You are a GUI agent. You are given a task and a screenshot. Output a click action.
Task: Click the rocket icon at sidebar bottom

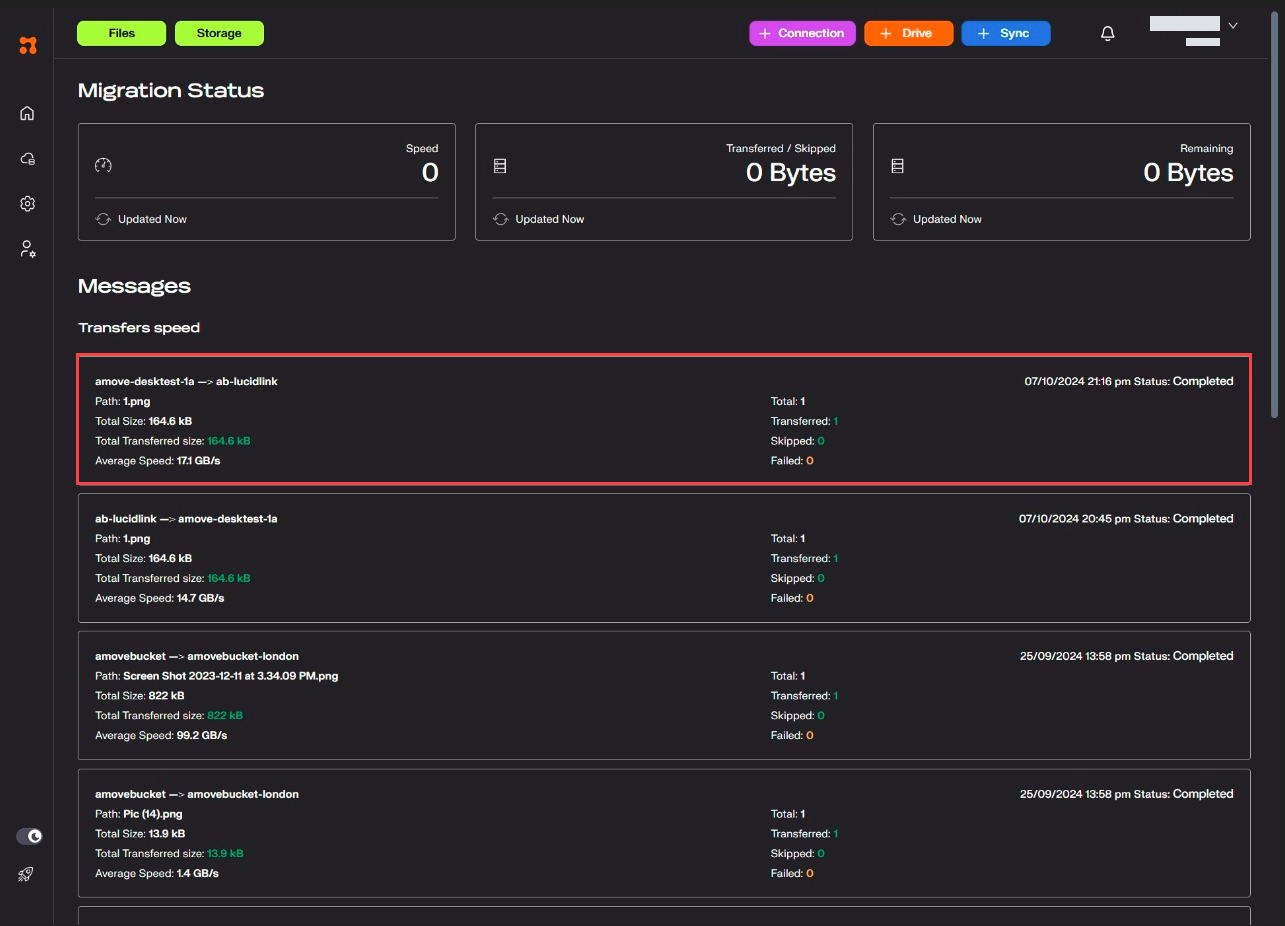(27, 874)
